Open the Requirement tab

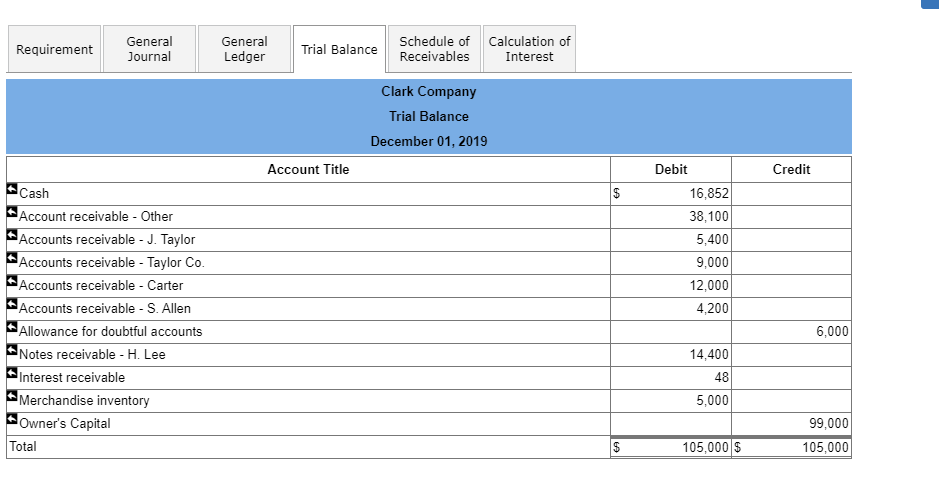coord(54,49)
